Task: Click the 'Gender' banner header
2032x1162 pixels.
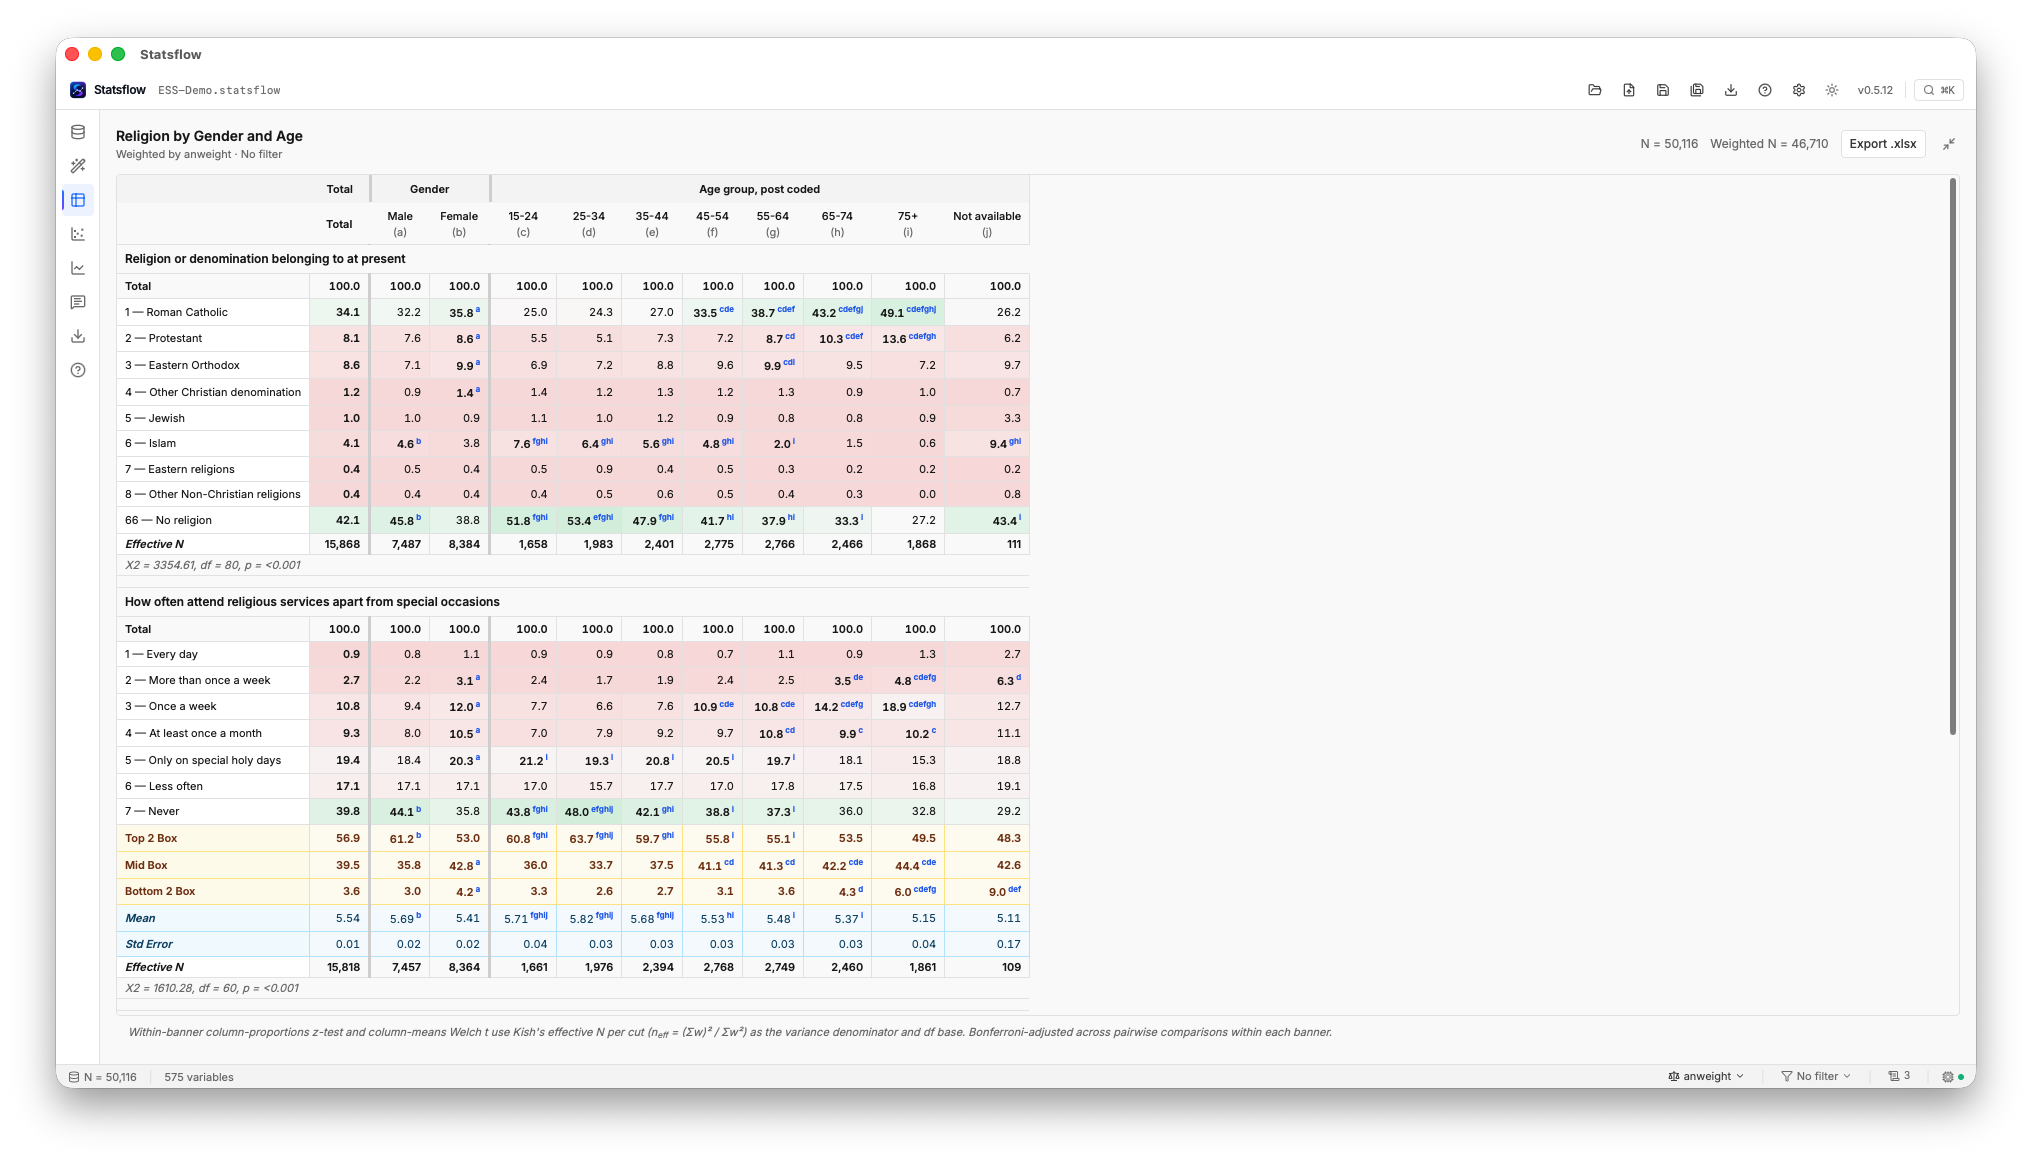Action: (429, 189)
